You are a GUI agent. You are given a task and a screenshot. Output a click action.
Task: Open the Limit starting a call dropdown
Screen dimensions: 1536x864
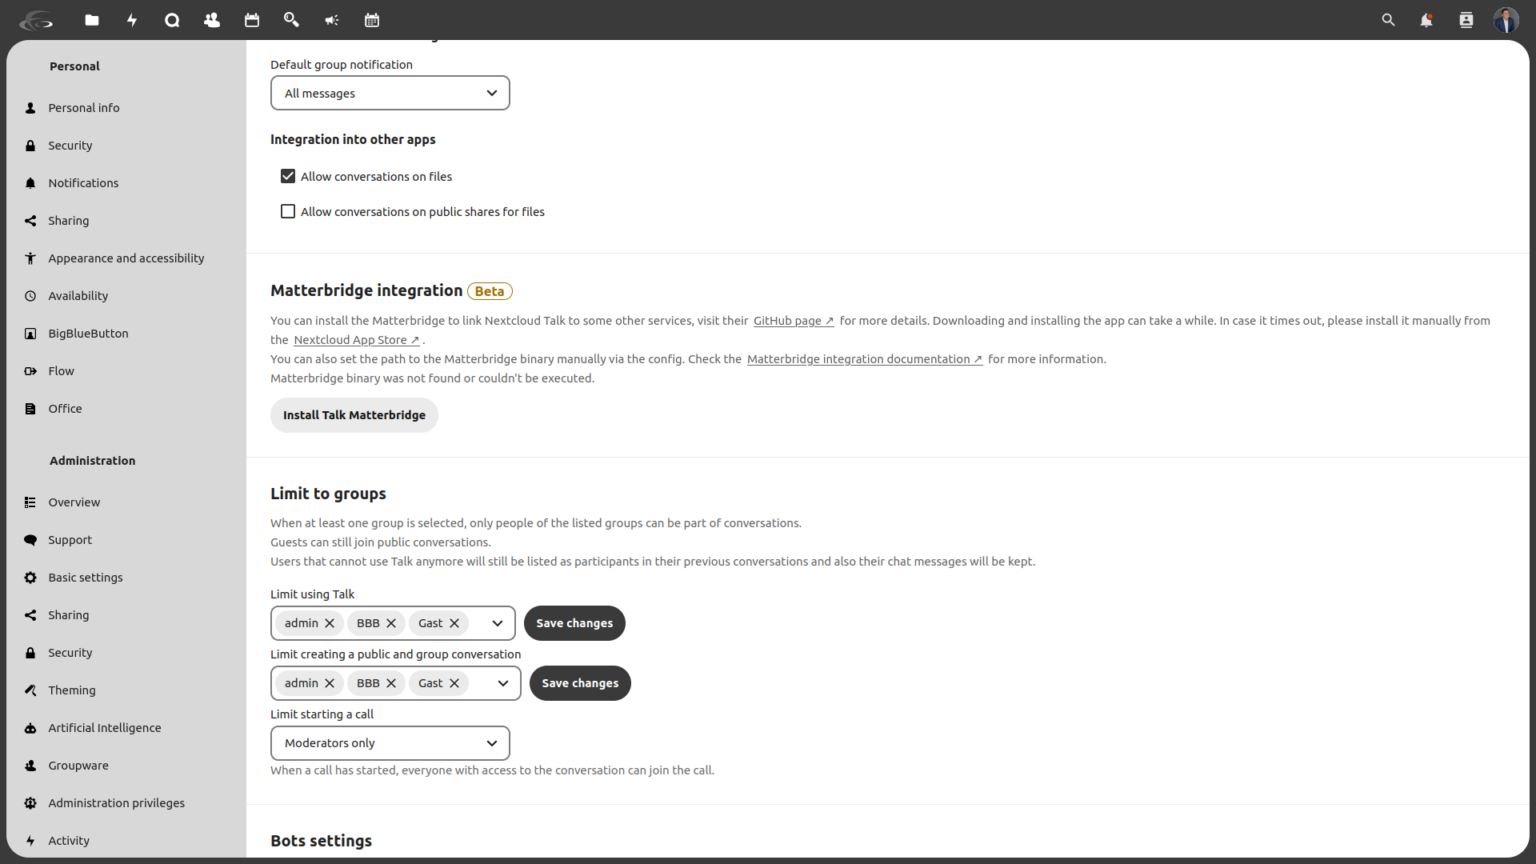[x=389, y=743]
